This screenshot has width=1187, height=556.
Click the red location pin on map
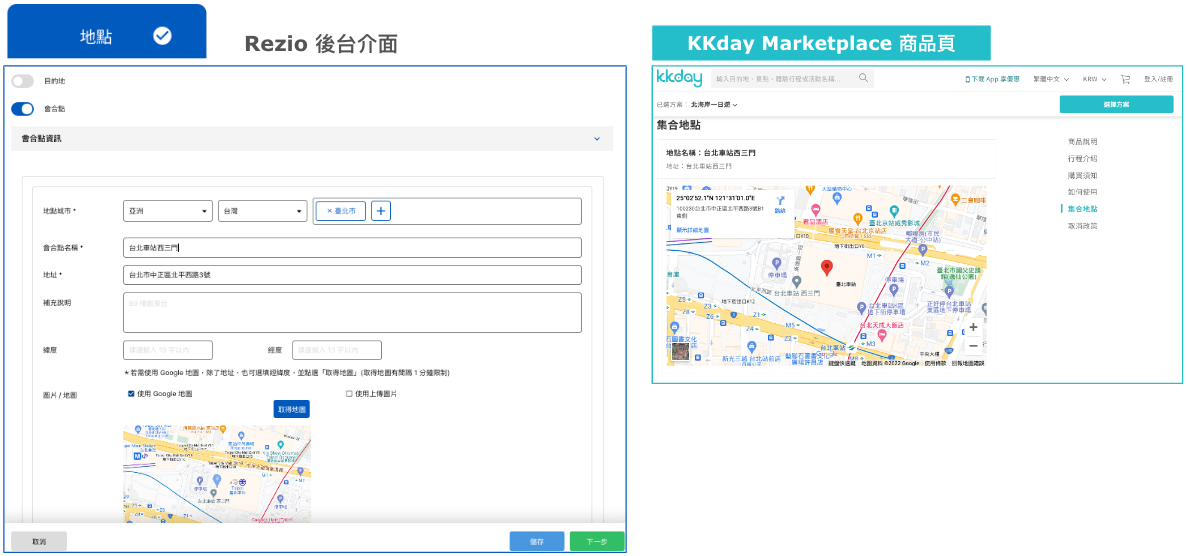(x=827, y=267)
